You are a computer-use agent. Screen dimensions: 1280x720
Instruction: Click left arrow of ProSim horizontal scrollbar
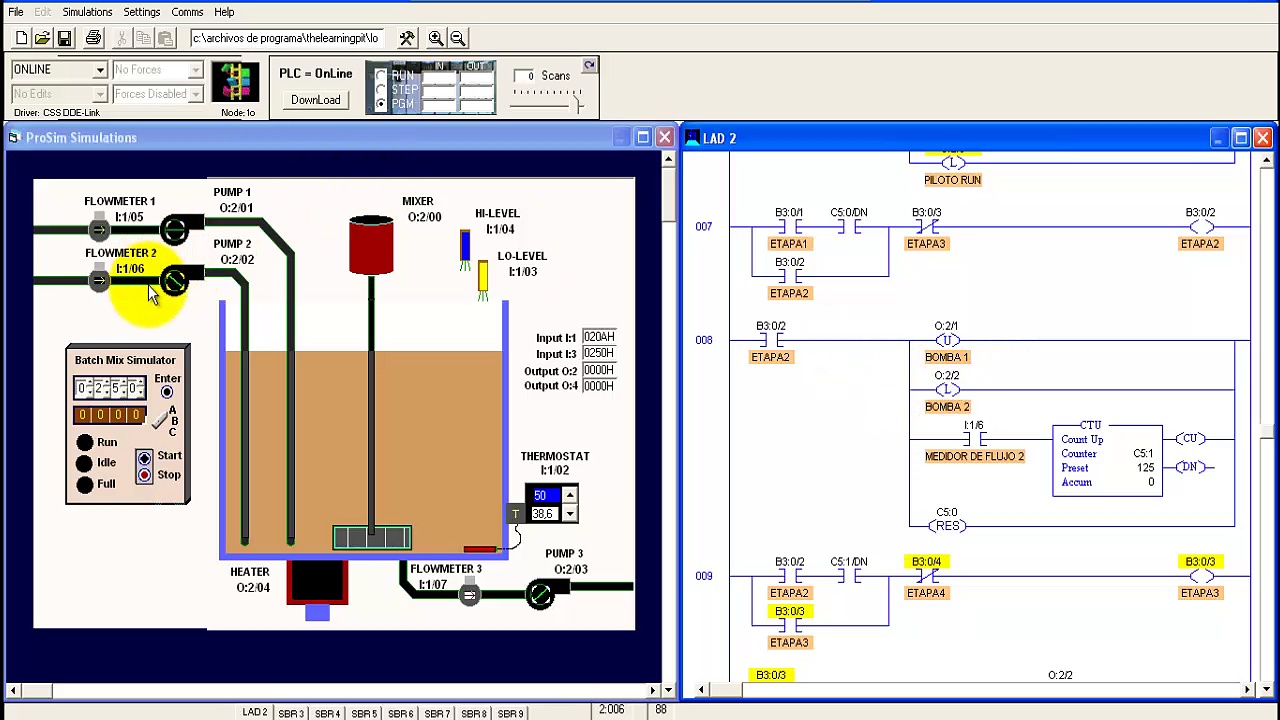click(13, 690)
